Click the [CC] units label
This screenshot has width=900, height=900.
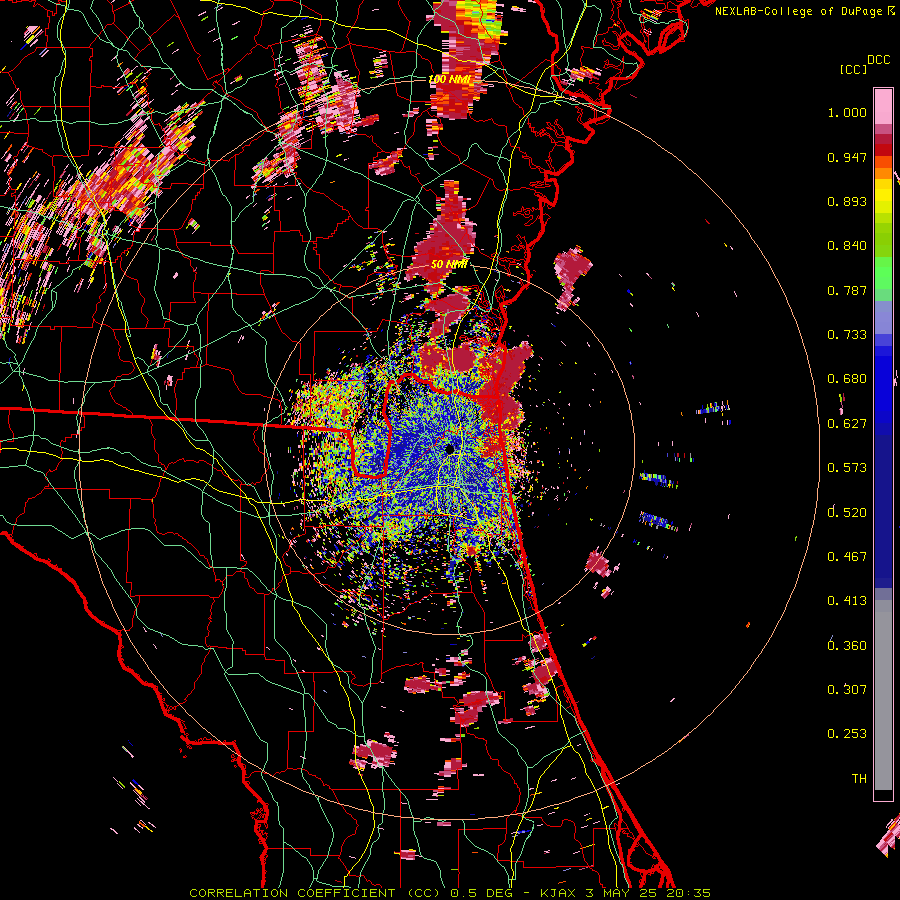coord(854,69)
